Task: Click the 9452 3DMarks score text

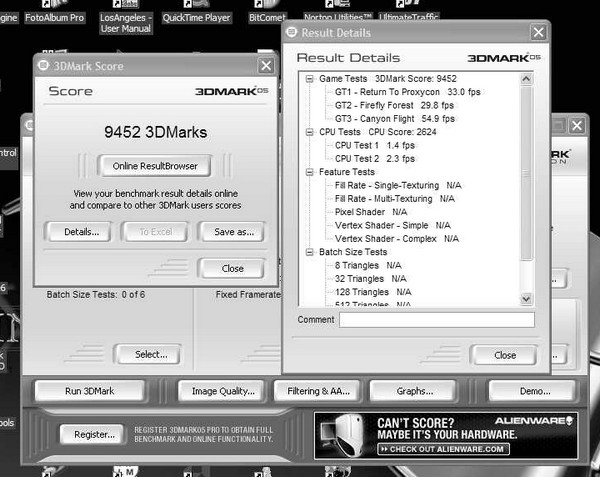Action: [155, 132]
